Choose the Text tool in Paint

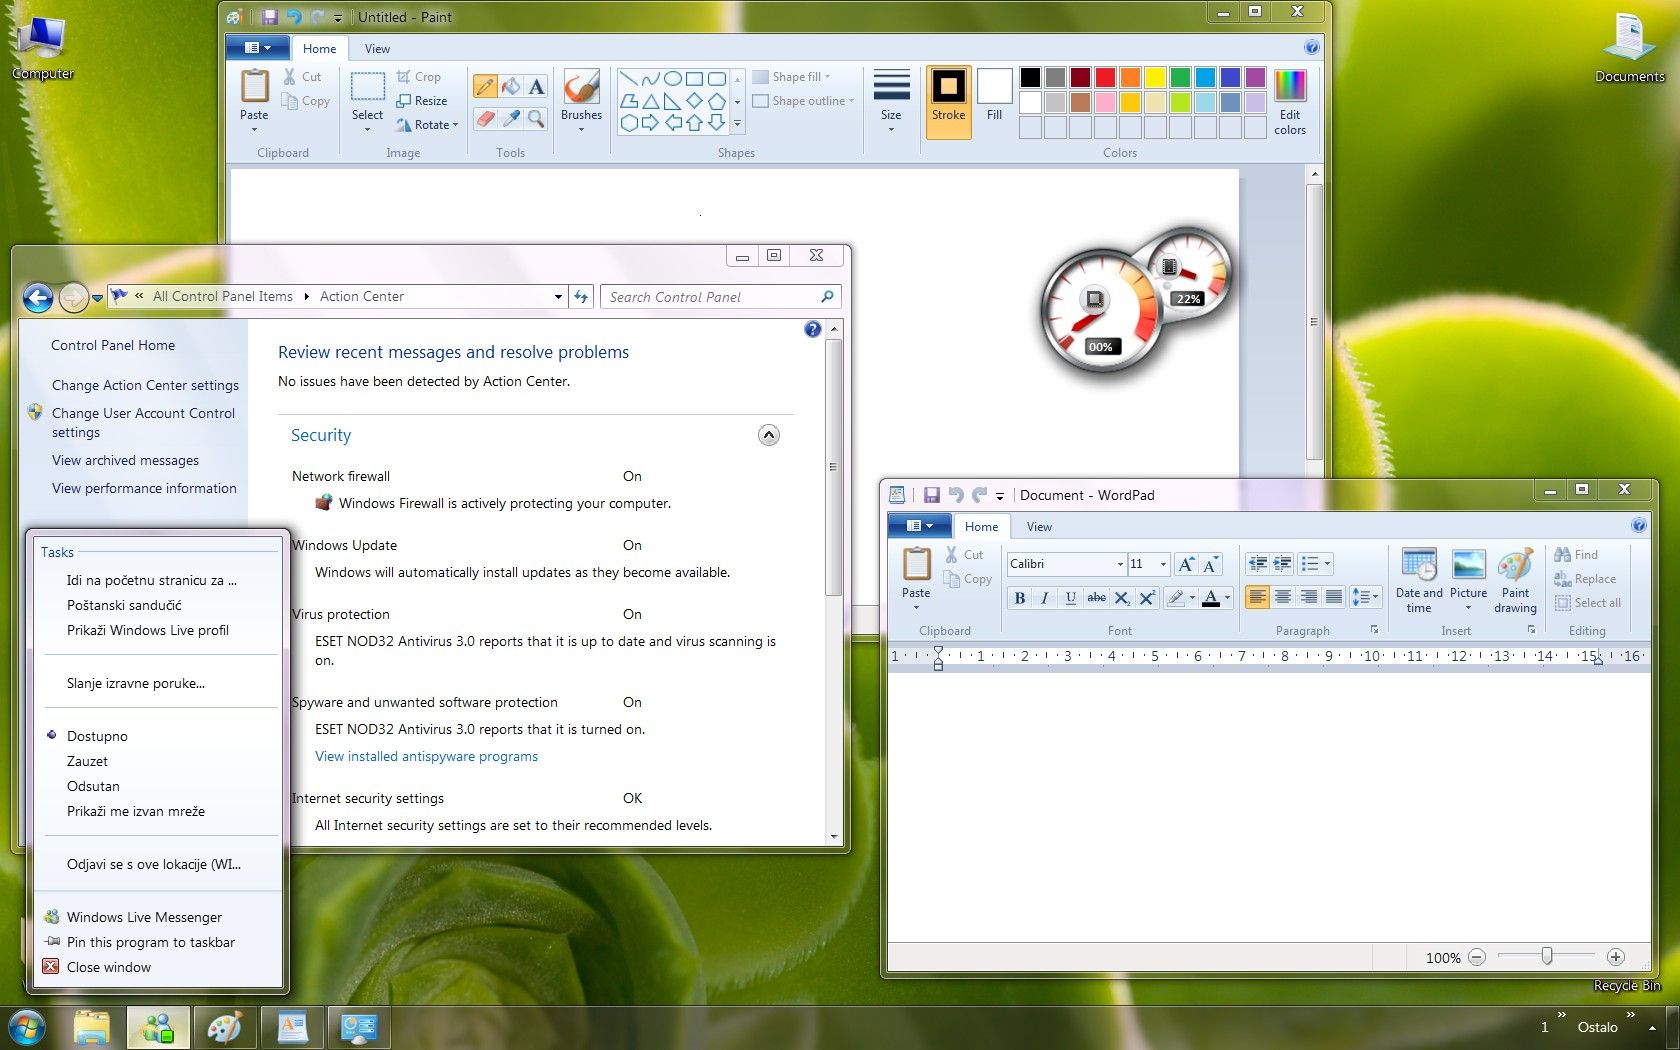537,87
